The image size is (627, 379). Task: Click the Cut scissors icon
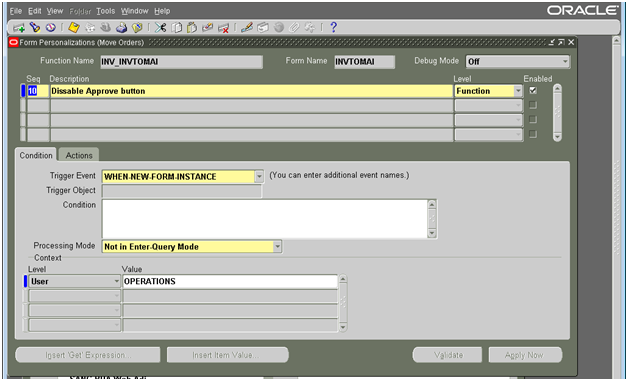point(160,28)
